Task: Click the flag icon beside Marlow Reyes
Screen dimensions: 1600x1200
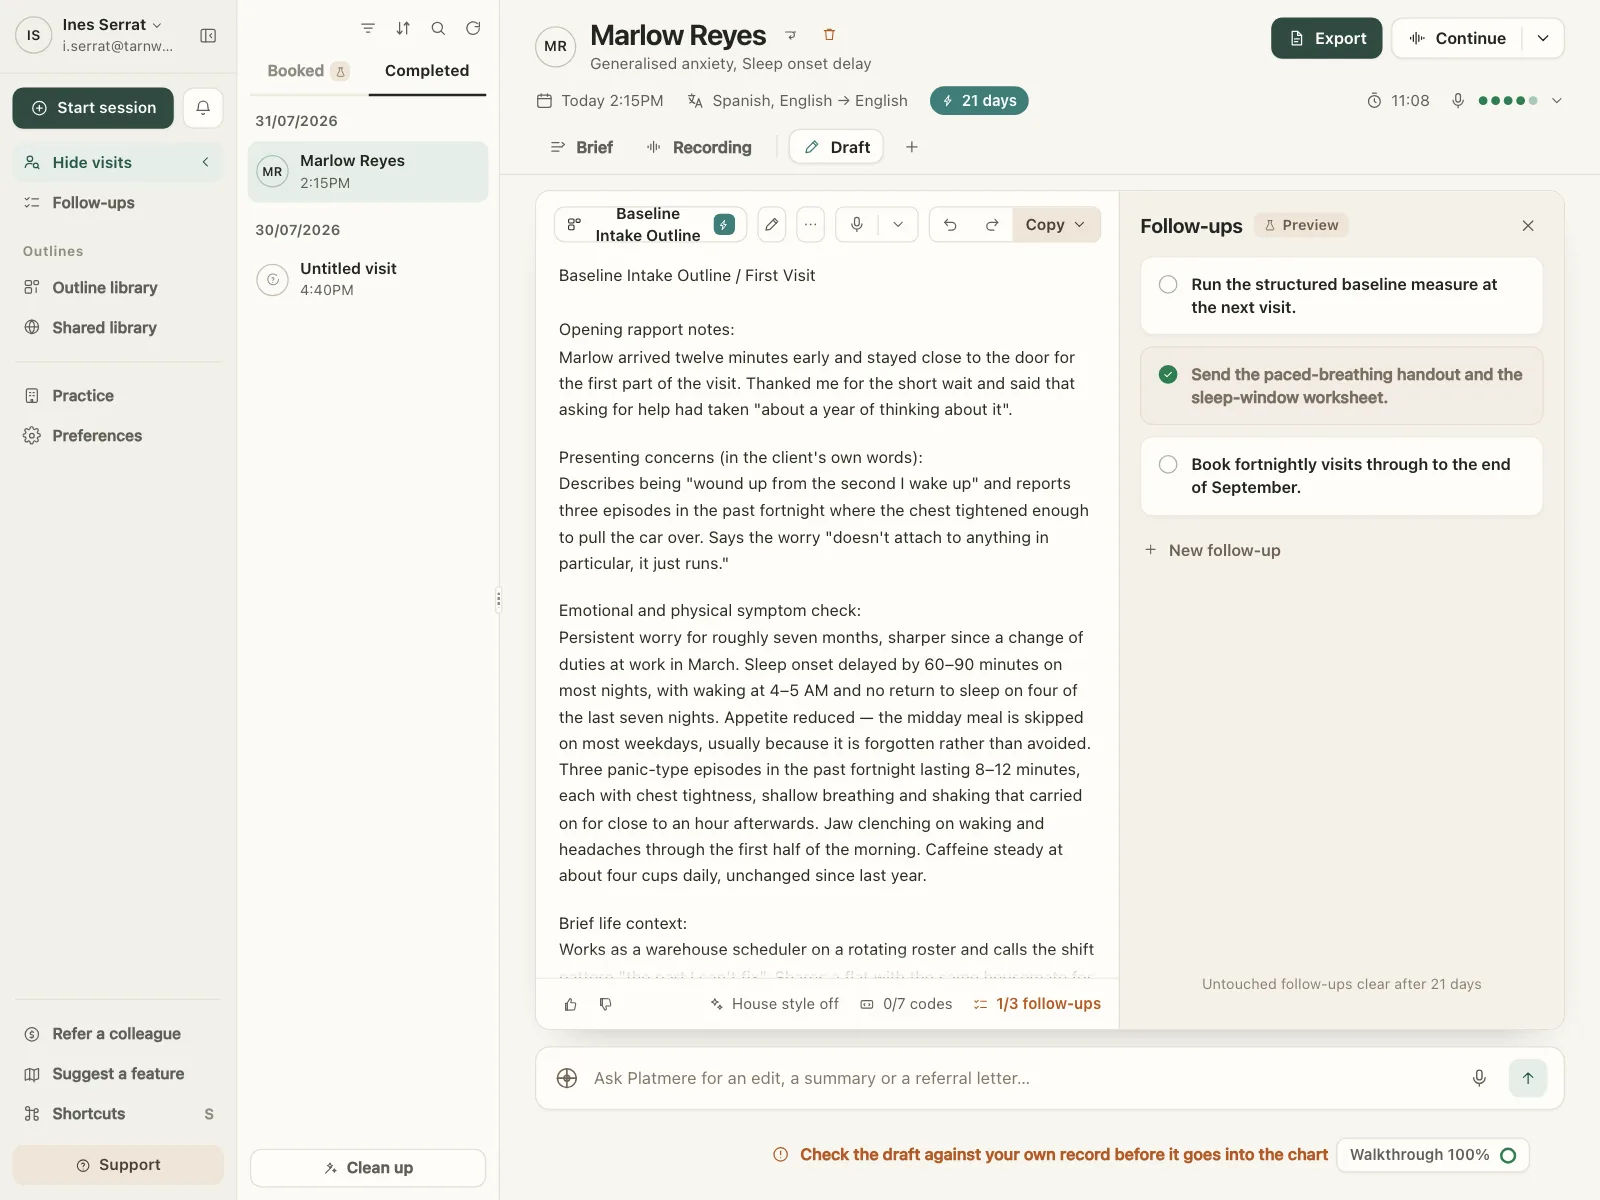Action: point(791,35)
